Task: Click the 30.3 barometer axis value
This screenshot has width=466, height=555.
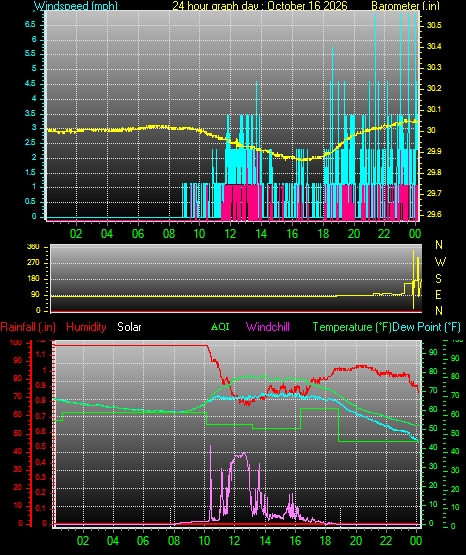Action: click(x=434, y=67)
